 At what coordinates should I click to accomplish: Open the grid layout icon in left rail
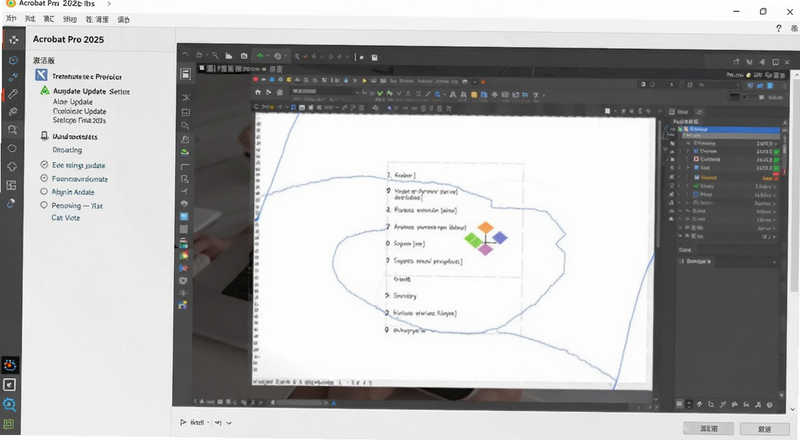(x=11, y=185)
